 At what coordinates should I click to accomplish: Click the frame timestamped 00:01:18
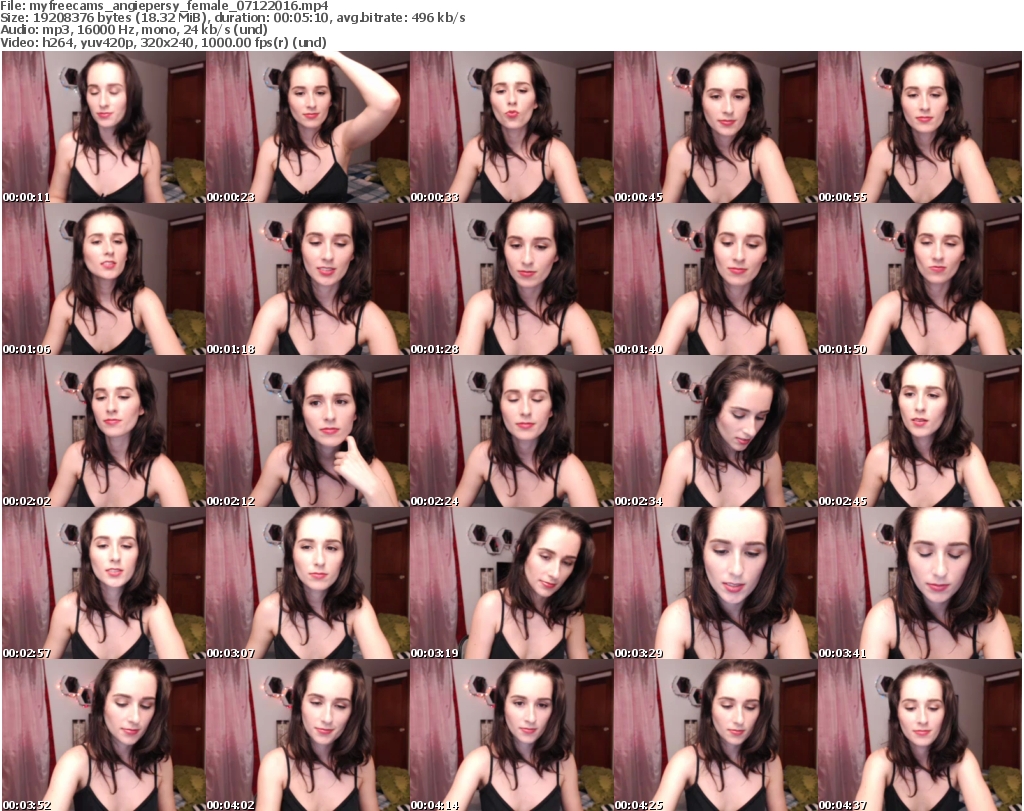[x=308, y=279]
